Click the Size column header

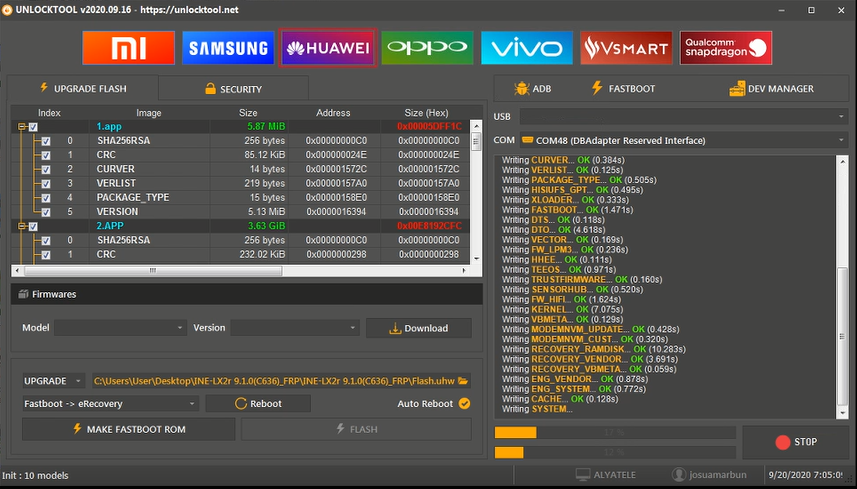pyautogui.click(x=248, y=113)
